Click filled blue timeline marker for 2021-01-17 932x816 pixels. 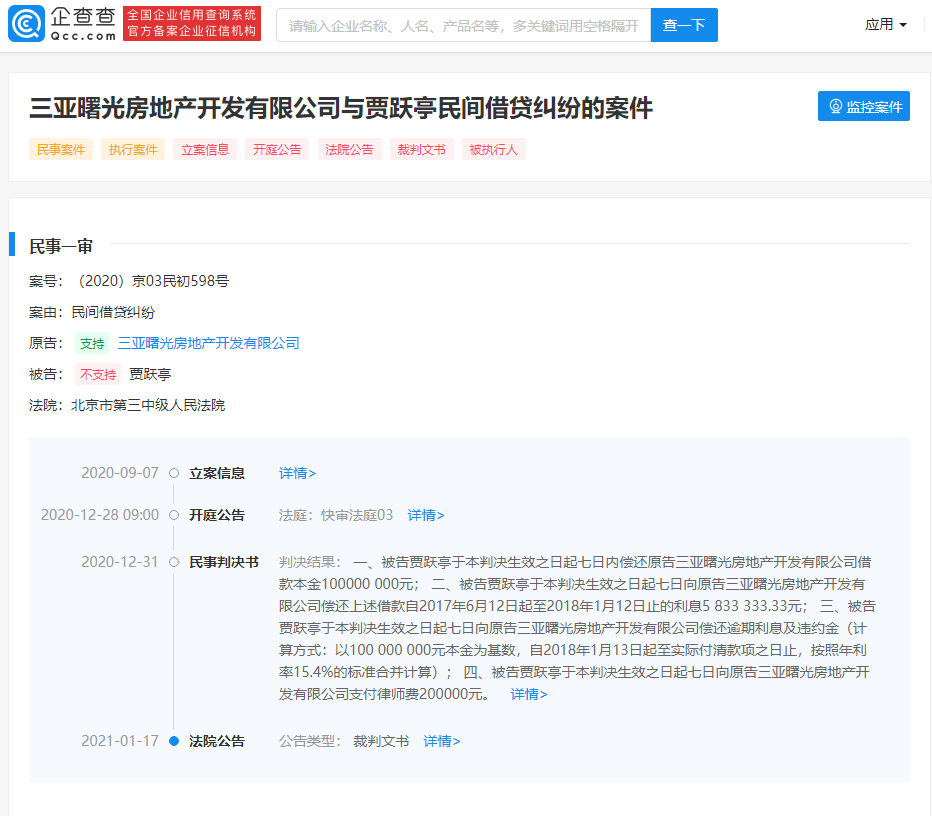click(x=174, y=741)
